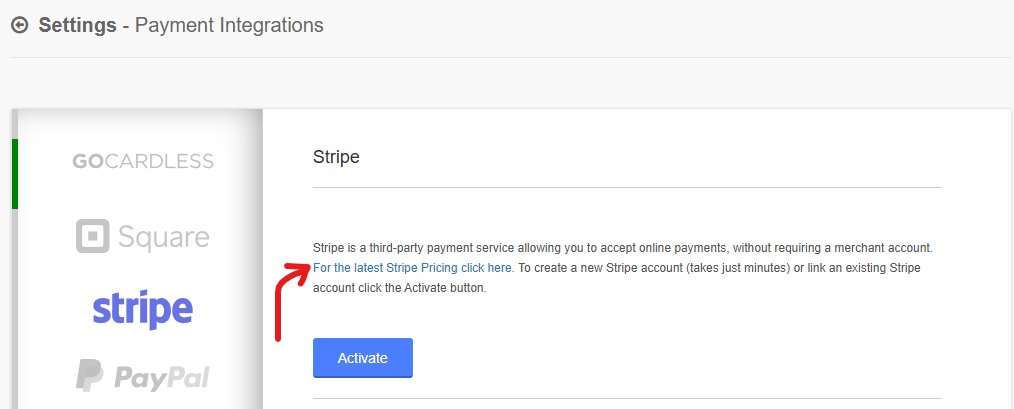Click the back arrow beside Settings
The image size is (1014, 409).
20,26
